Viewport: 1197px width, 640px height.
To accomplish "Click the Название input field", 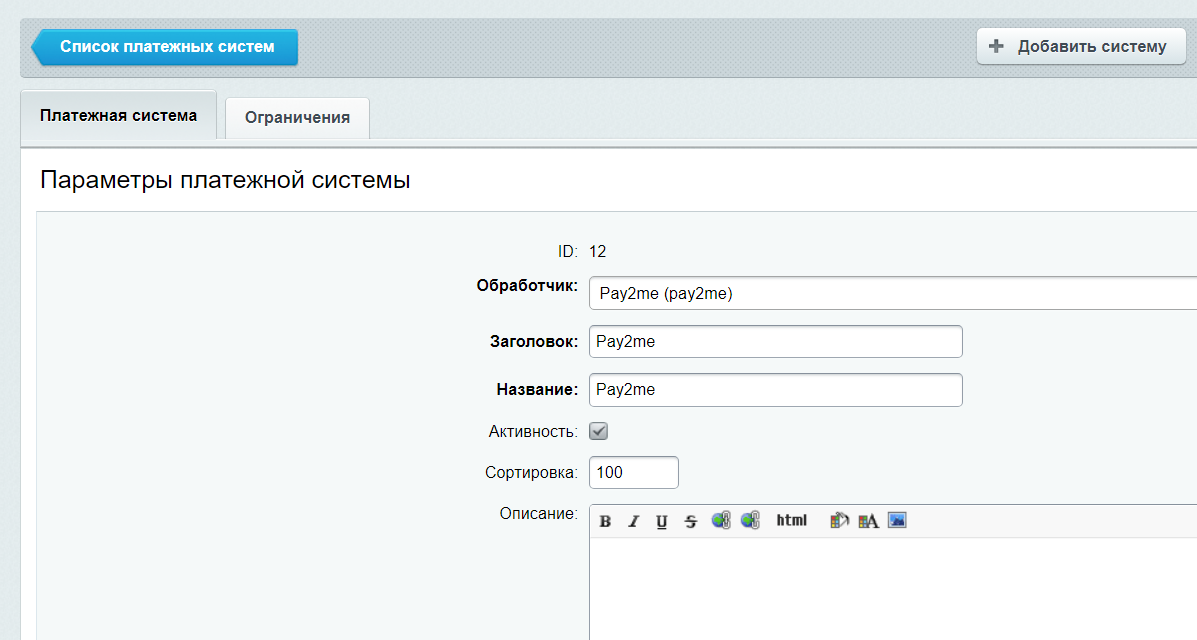I will [x=775, y=390].
